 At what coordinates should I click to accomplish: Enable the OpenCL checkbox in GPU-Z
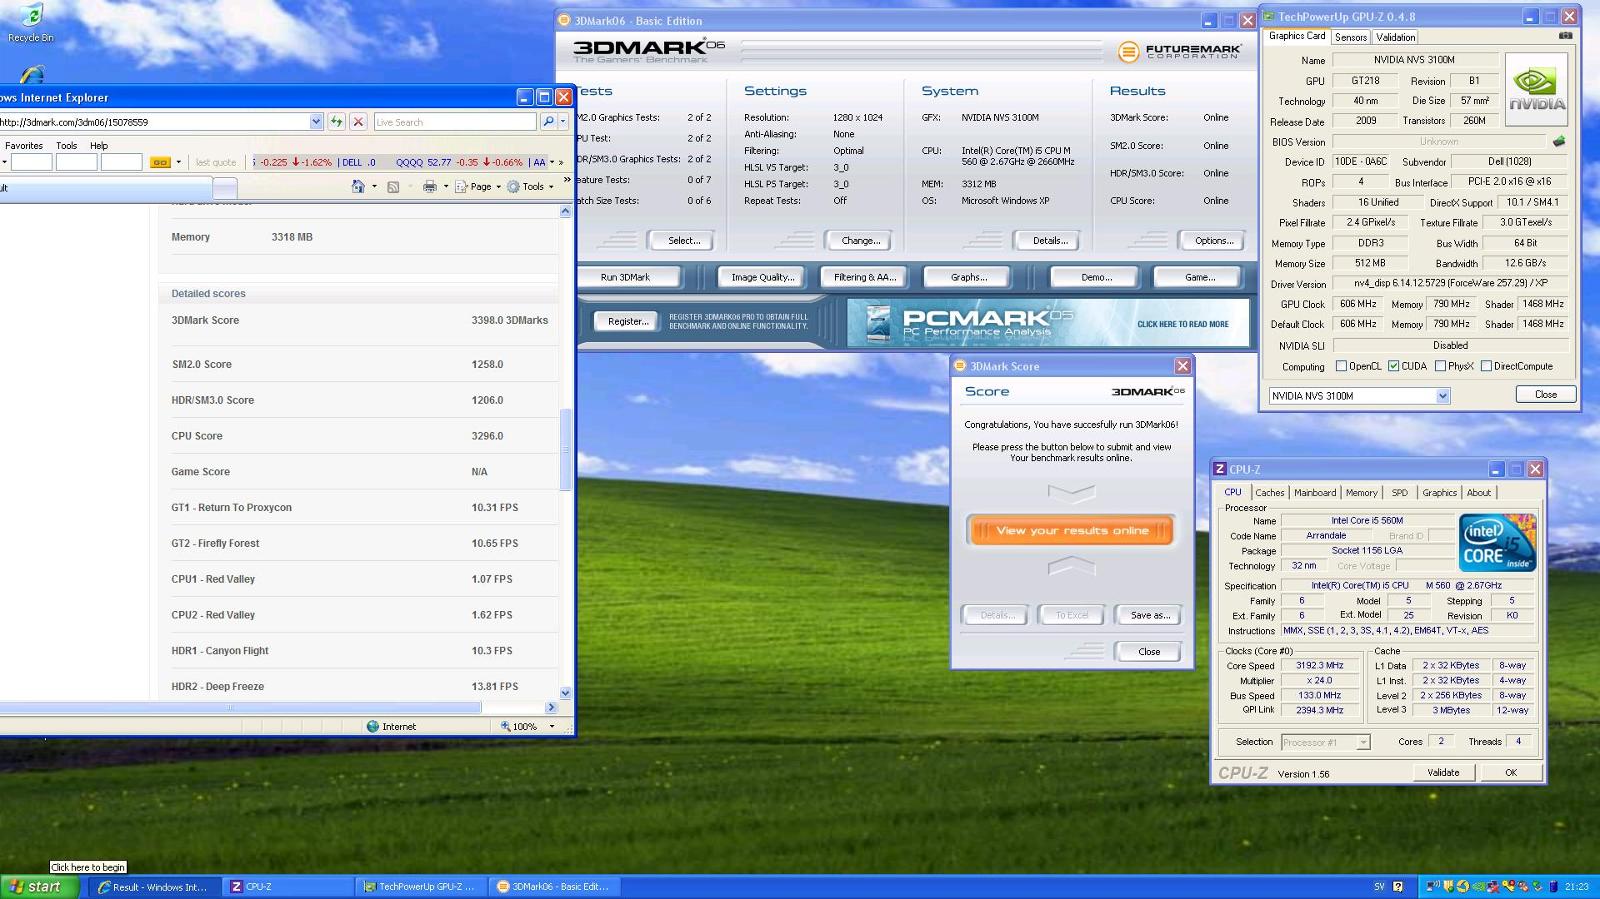pos(1341,366)
